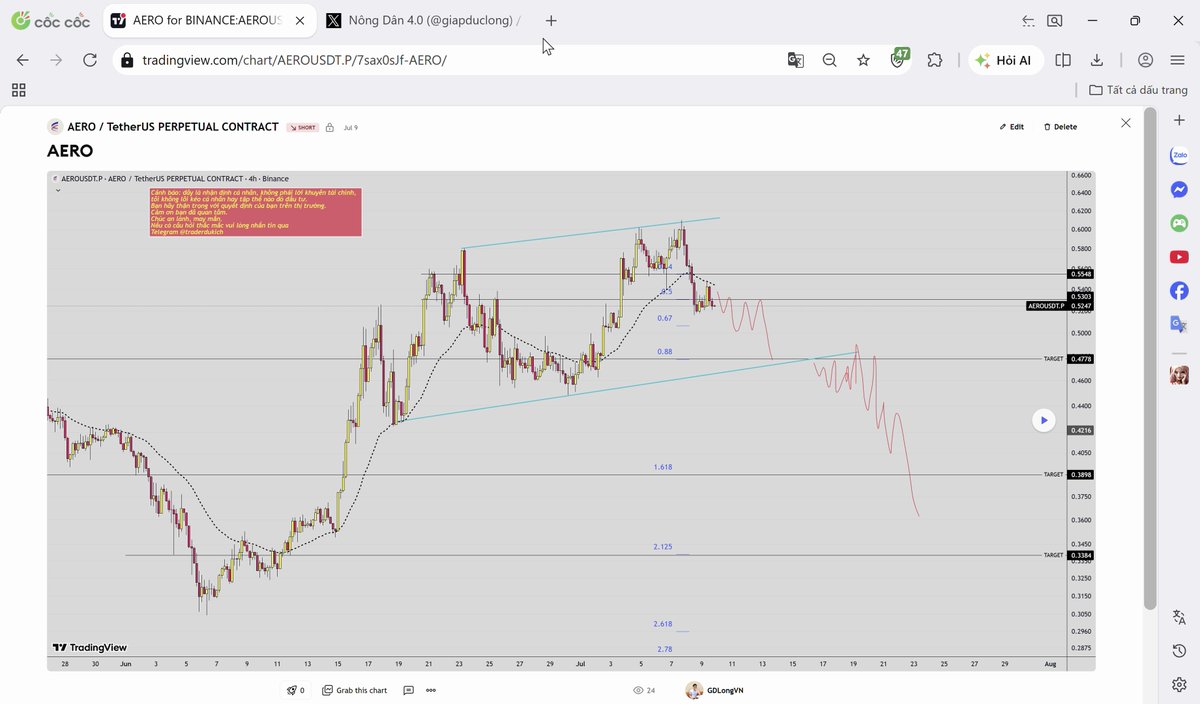Open YouTube from the sidebar
The height and width of the screenshot is (704, 1200).
coord(1179,257)
